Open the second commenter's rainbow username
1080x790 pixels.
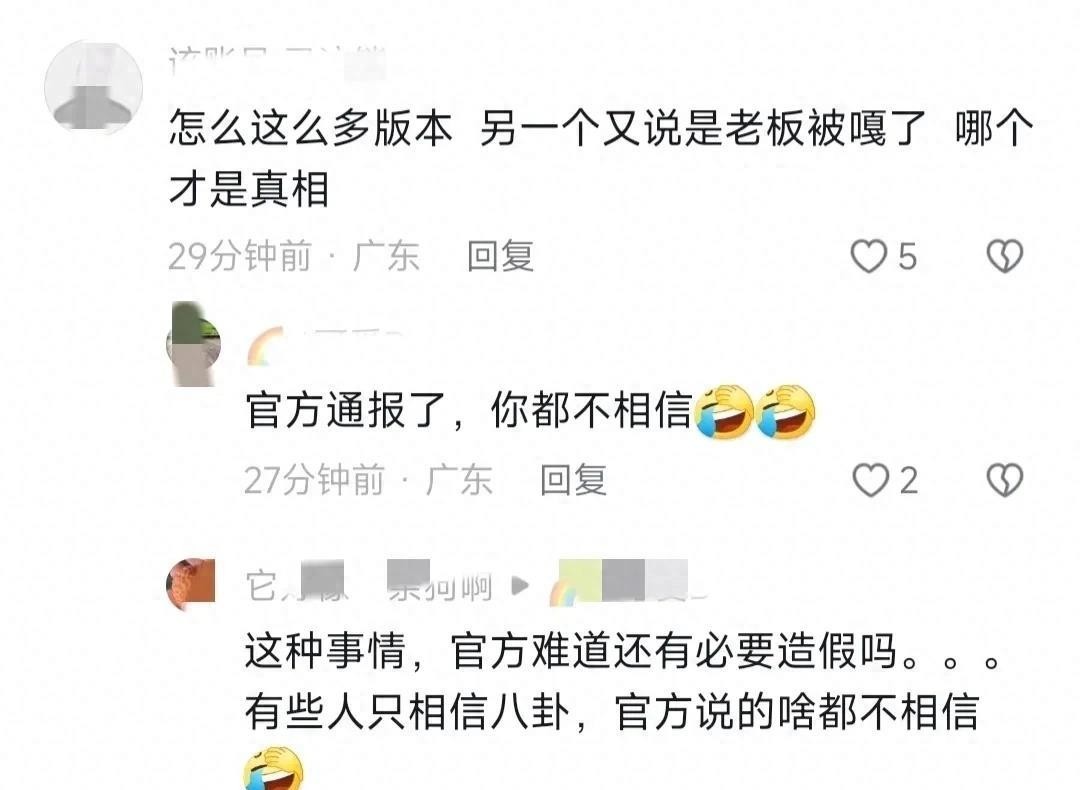(x=324, y=346)
